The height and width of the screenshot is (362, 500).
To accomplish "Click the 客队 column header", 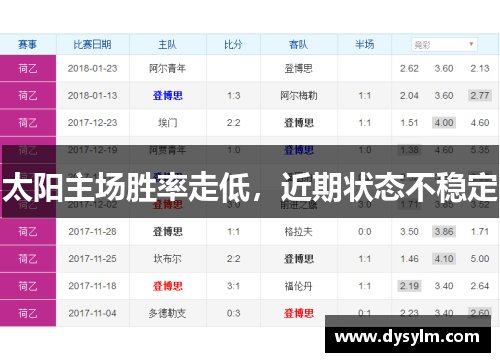I will tap(299, 44).
